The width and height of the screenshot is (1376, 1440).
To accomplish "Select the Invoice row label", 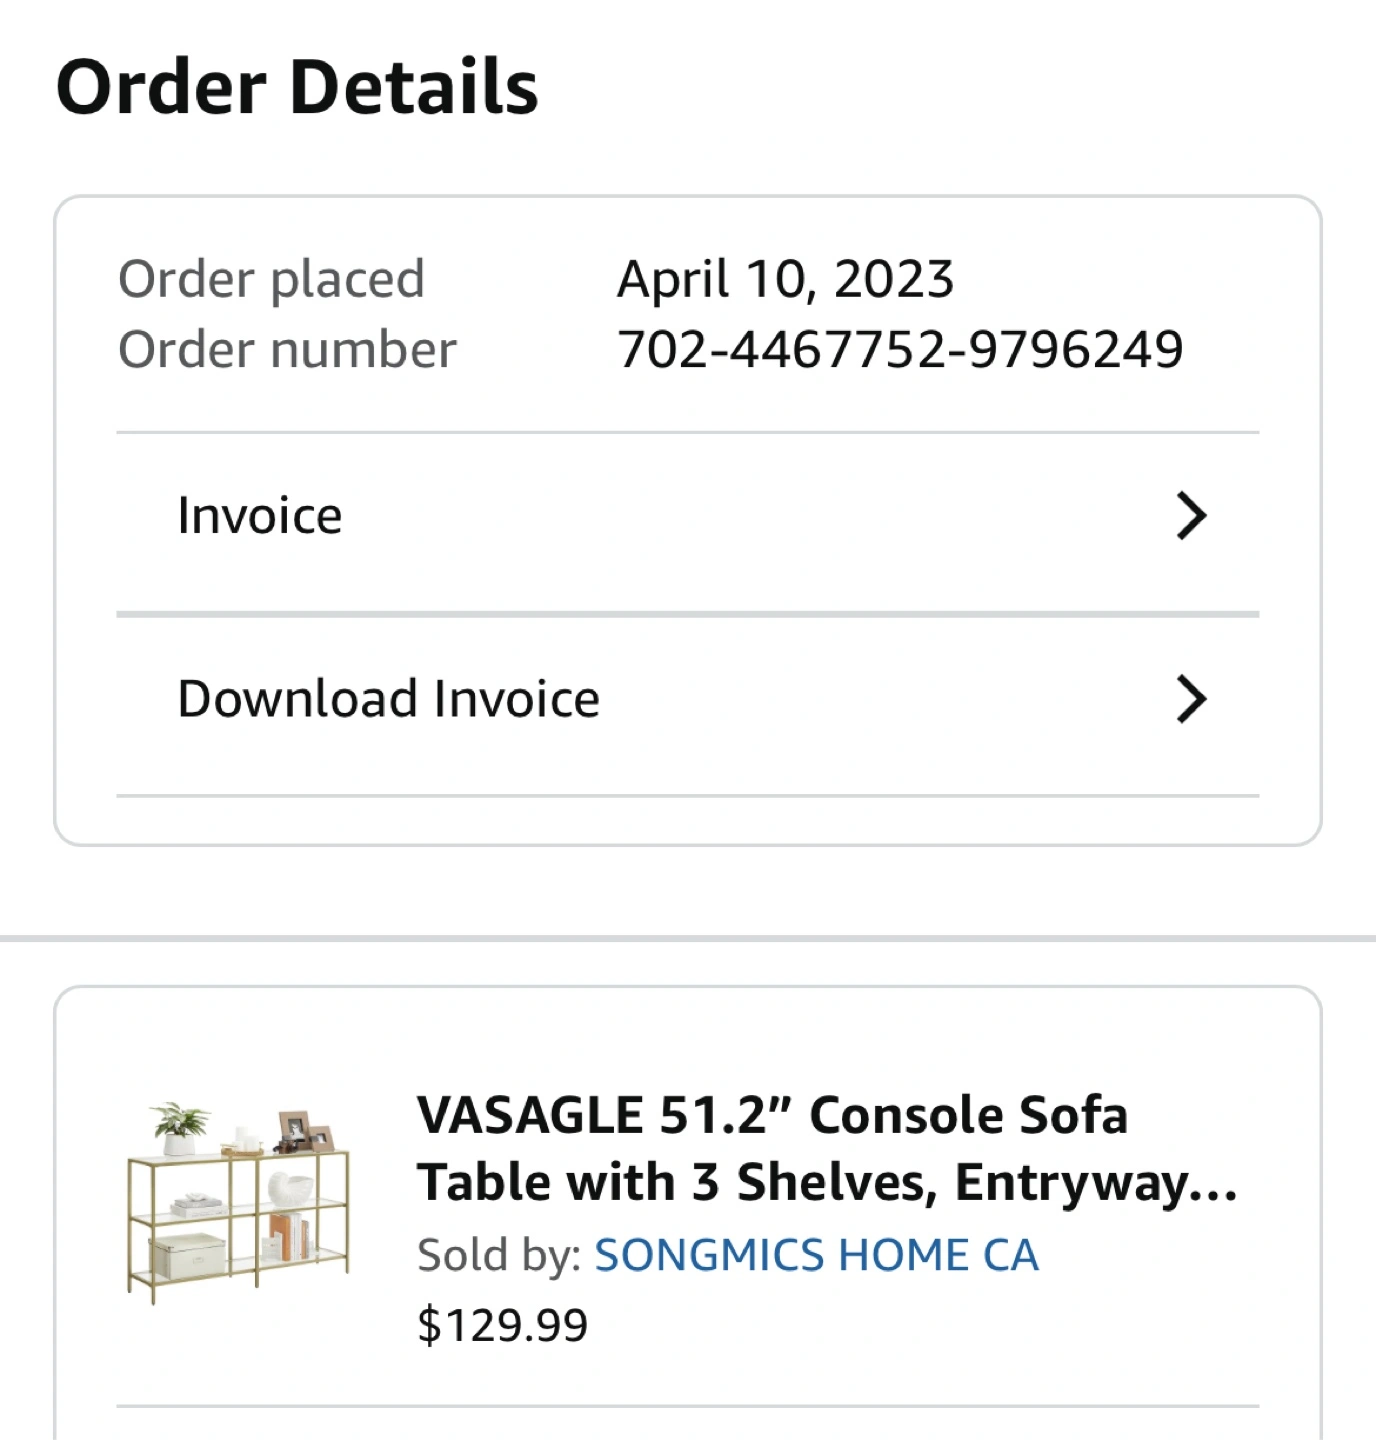I will (x=260, y=516).
